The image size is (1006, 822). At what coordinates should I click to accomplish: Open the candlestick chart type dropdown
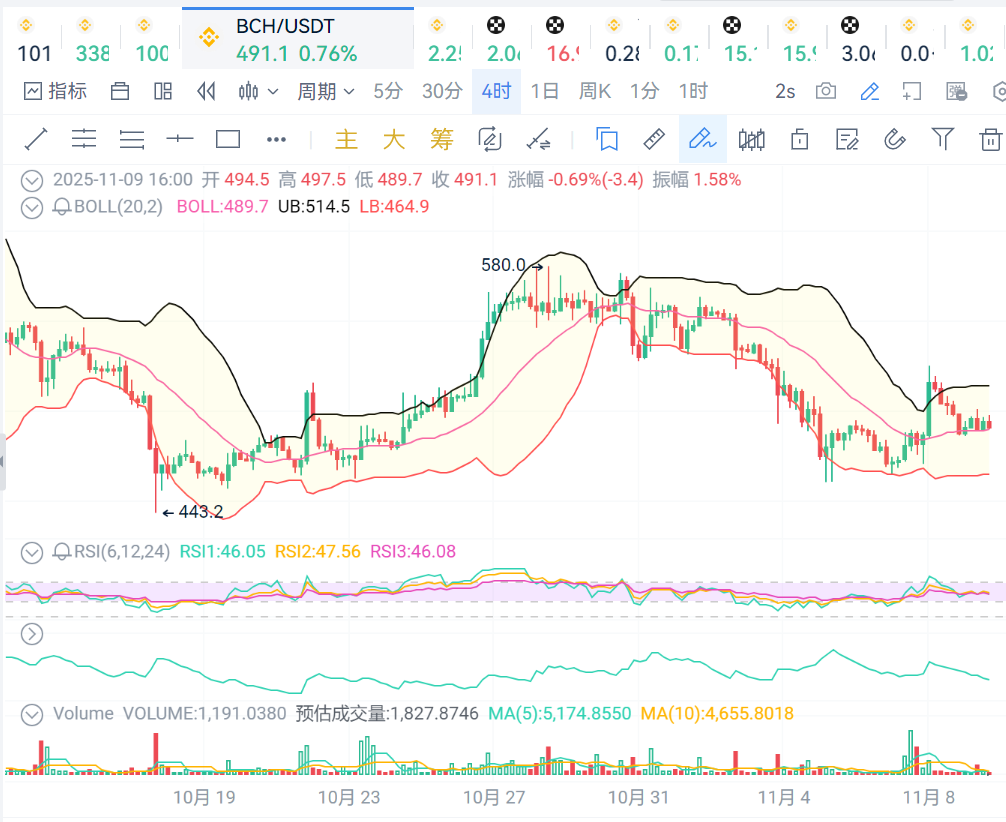pyautogui.click(x=258, y=91)
